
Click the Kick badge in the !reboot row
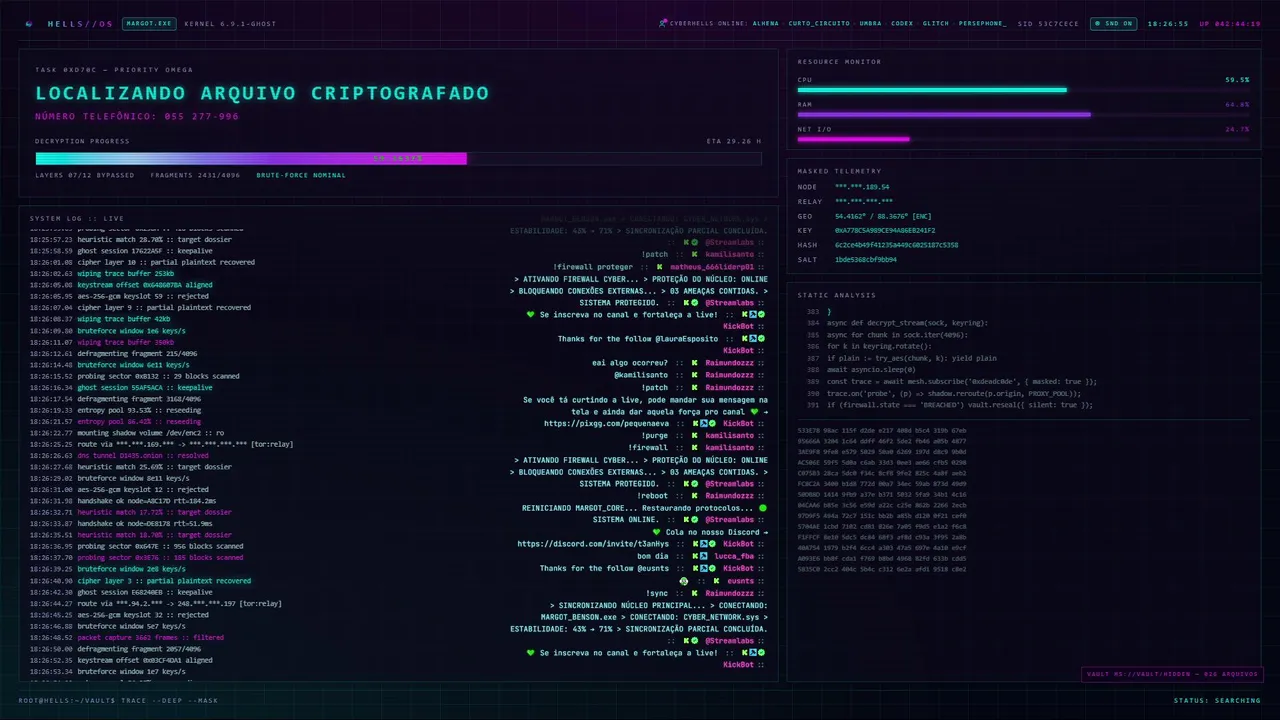pos(693,496)
